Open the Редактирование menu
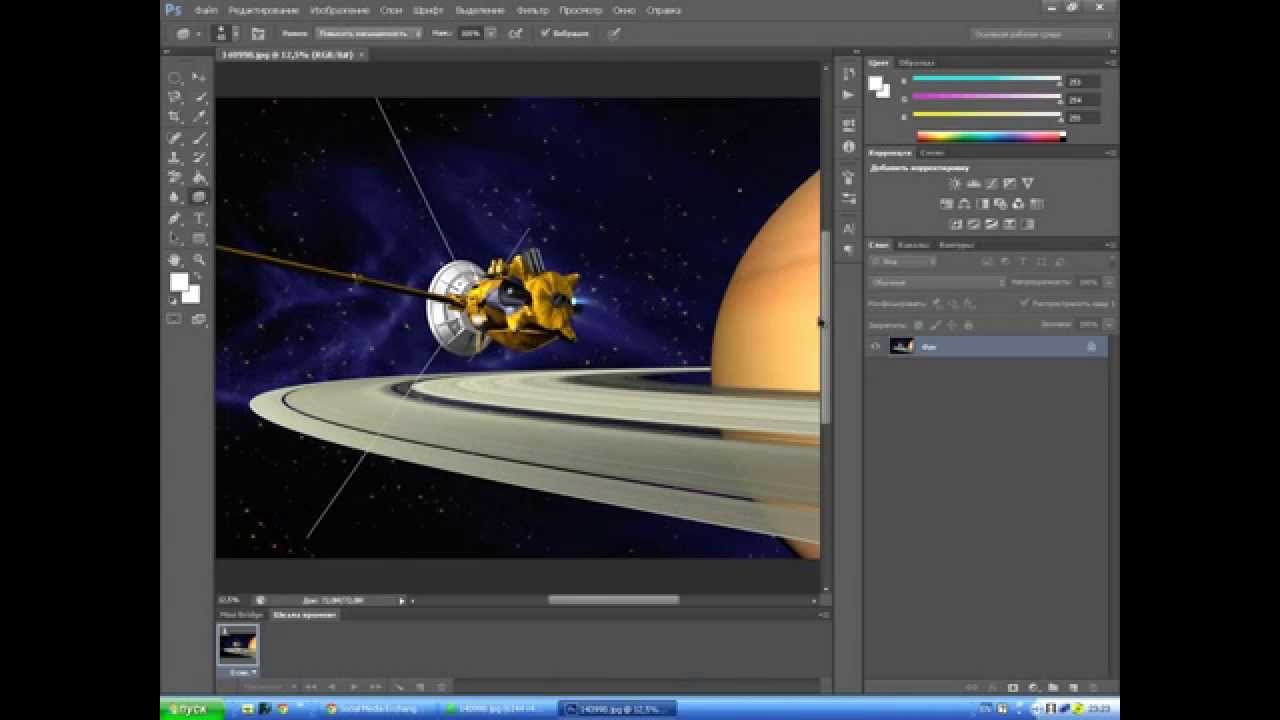The image size is (1280, 720). (263, 10)
